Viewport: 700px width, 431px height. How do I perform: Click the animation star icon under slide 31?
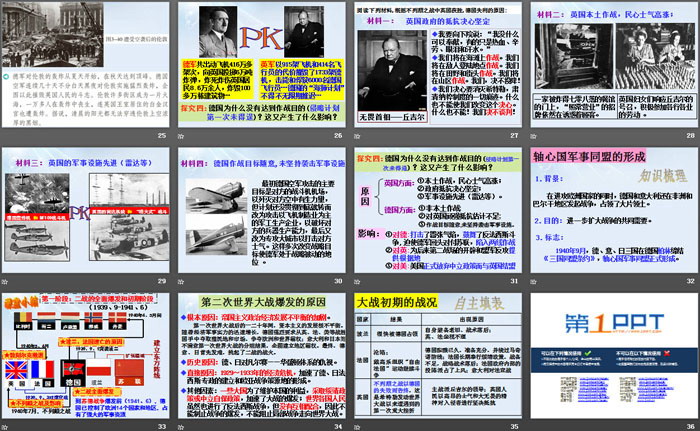coord(357,282)
